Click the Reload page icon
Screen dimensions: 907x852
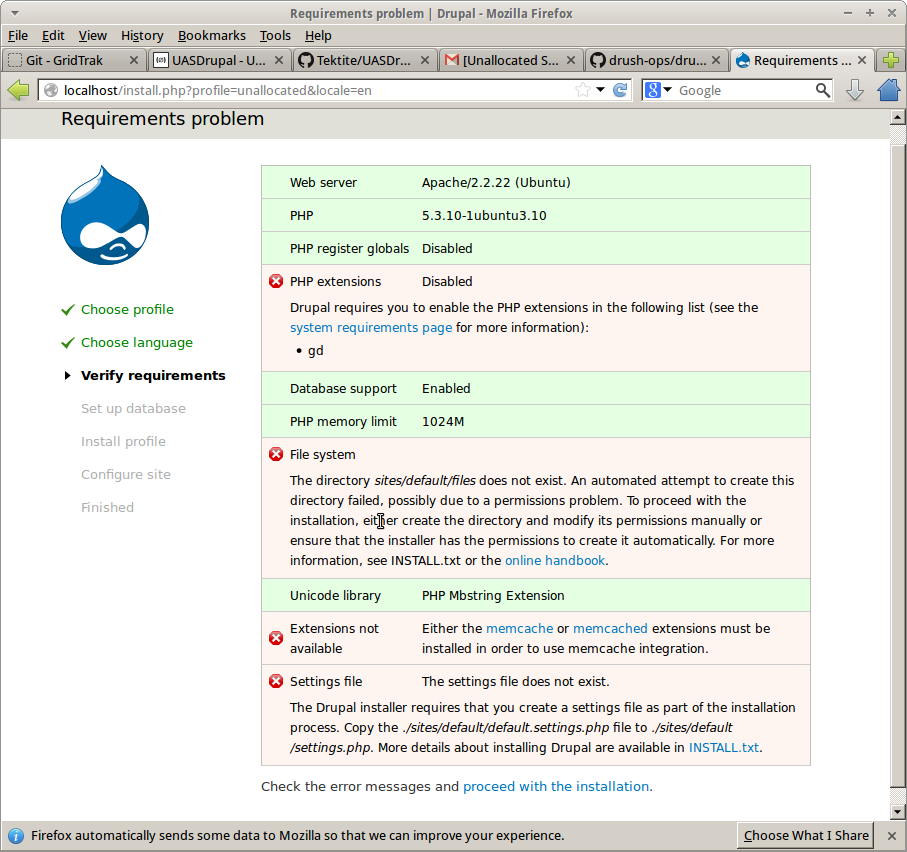coord(620,90)
